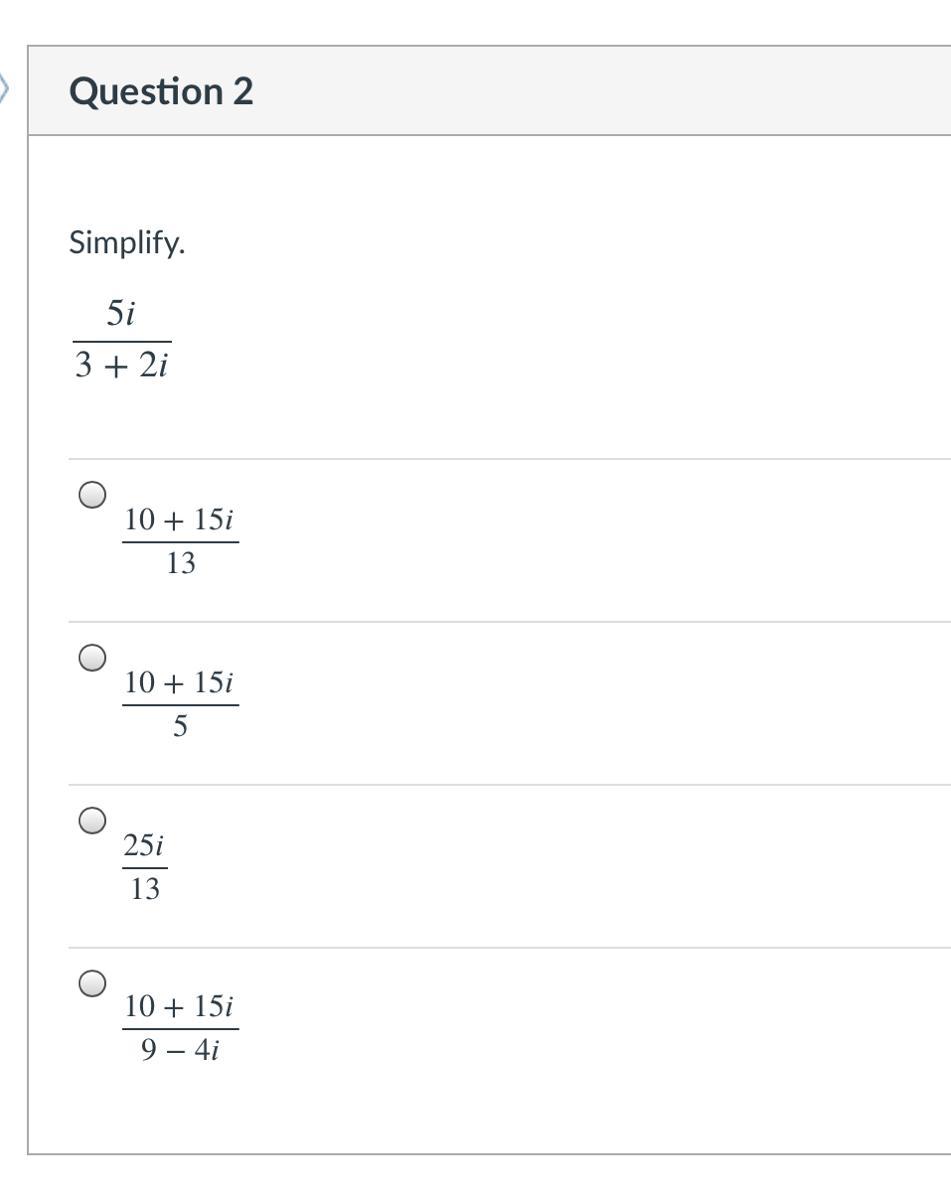This screenshot has height=1200, width=951.
Task: Click the fraction bar in the 25i/13 answer
Action: tap(144, 868)
